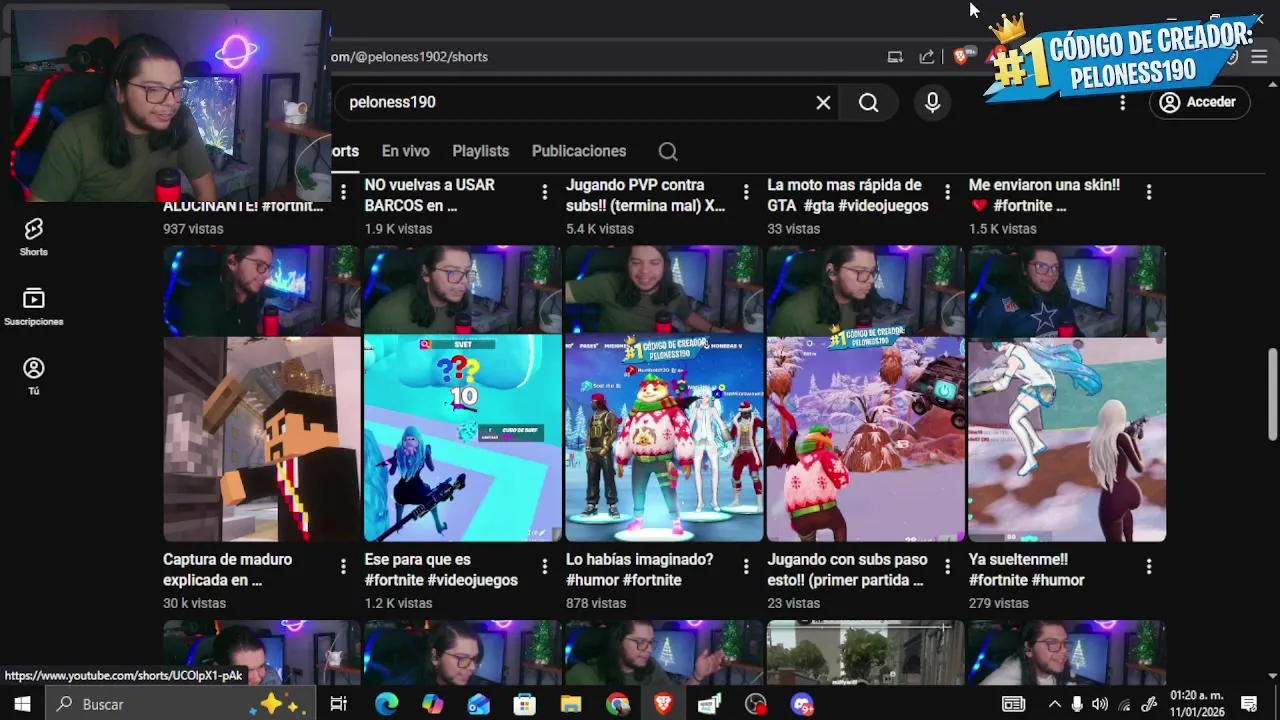The width and height of the screenshot is (1280, 720).
Task: Click title 'Me enviaron una skin!!'
Action: tap(1044, 195)
